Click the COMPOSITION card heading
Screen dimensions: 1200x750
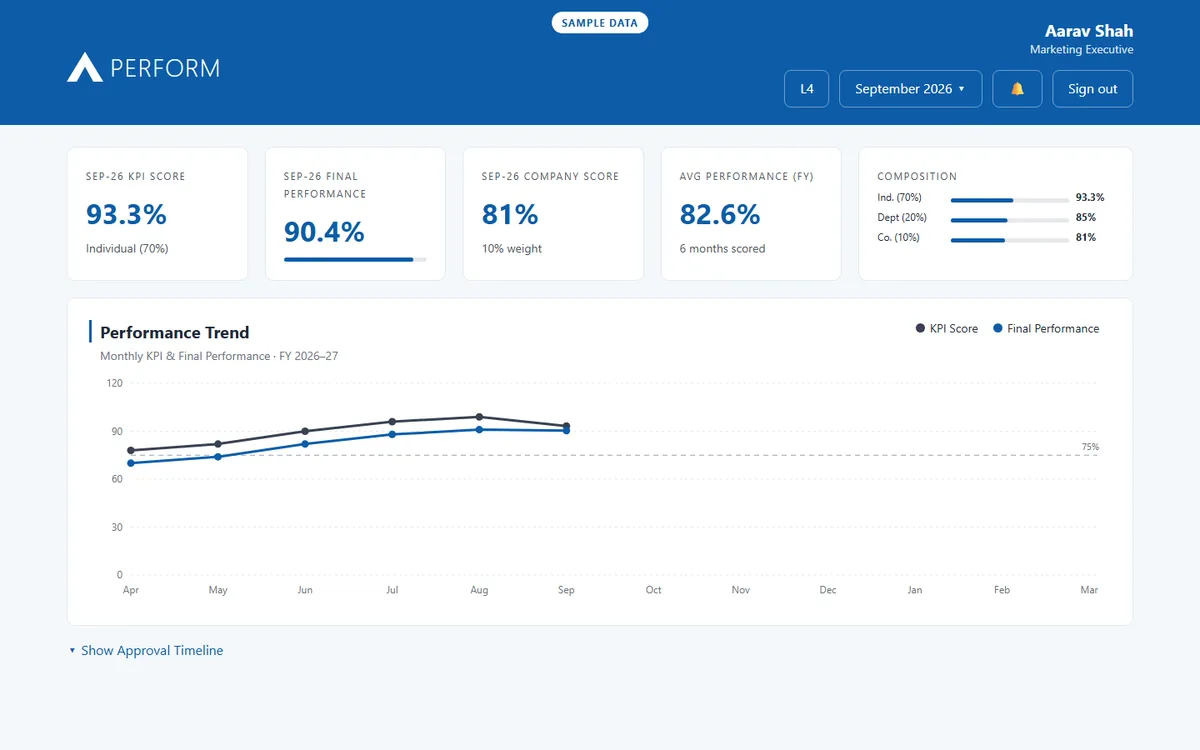pyautogui.click(x=917, y=176)
